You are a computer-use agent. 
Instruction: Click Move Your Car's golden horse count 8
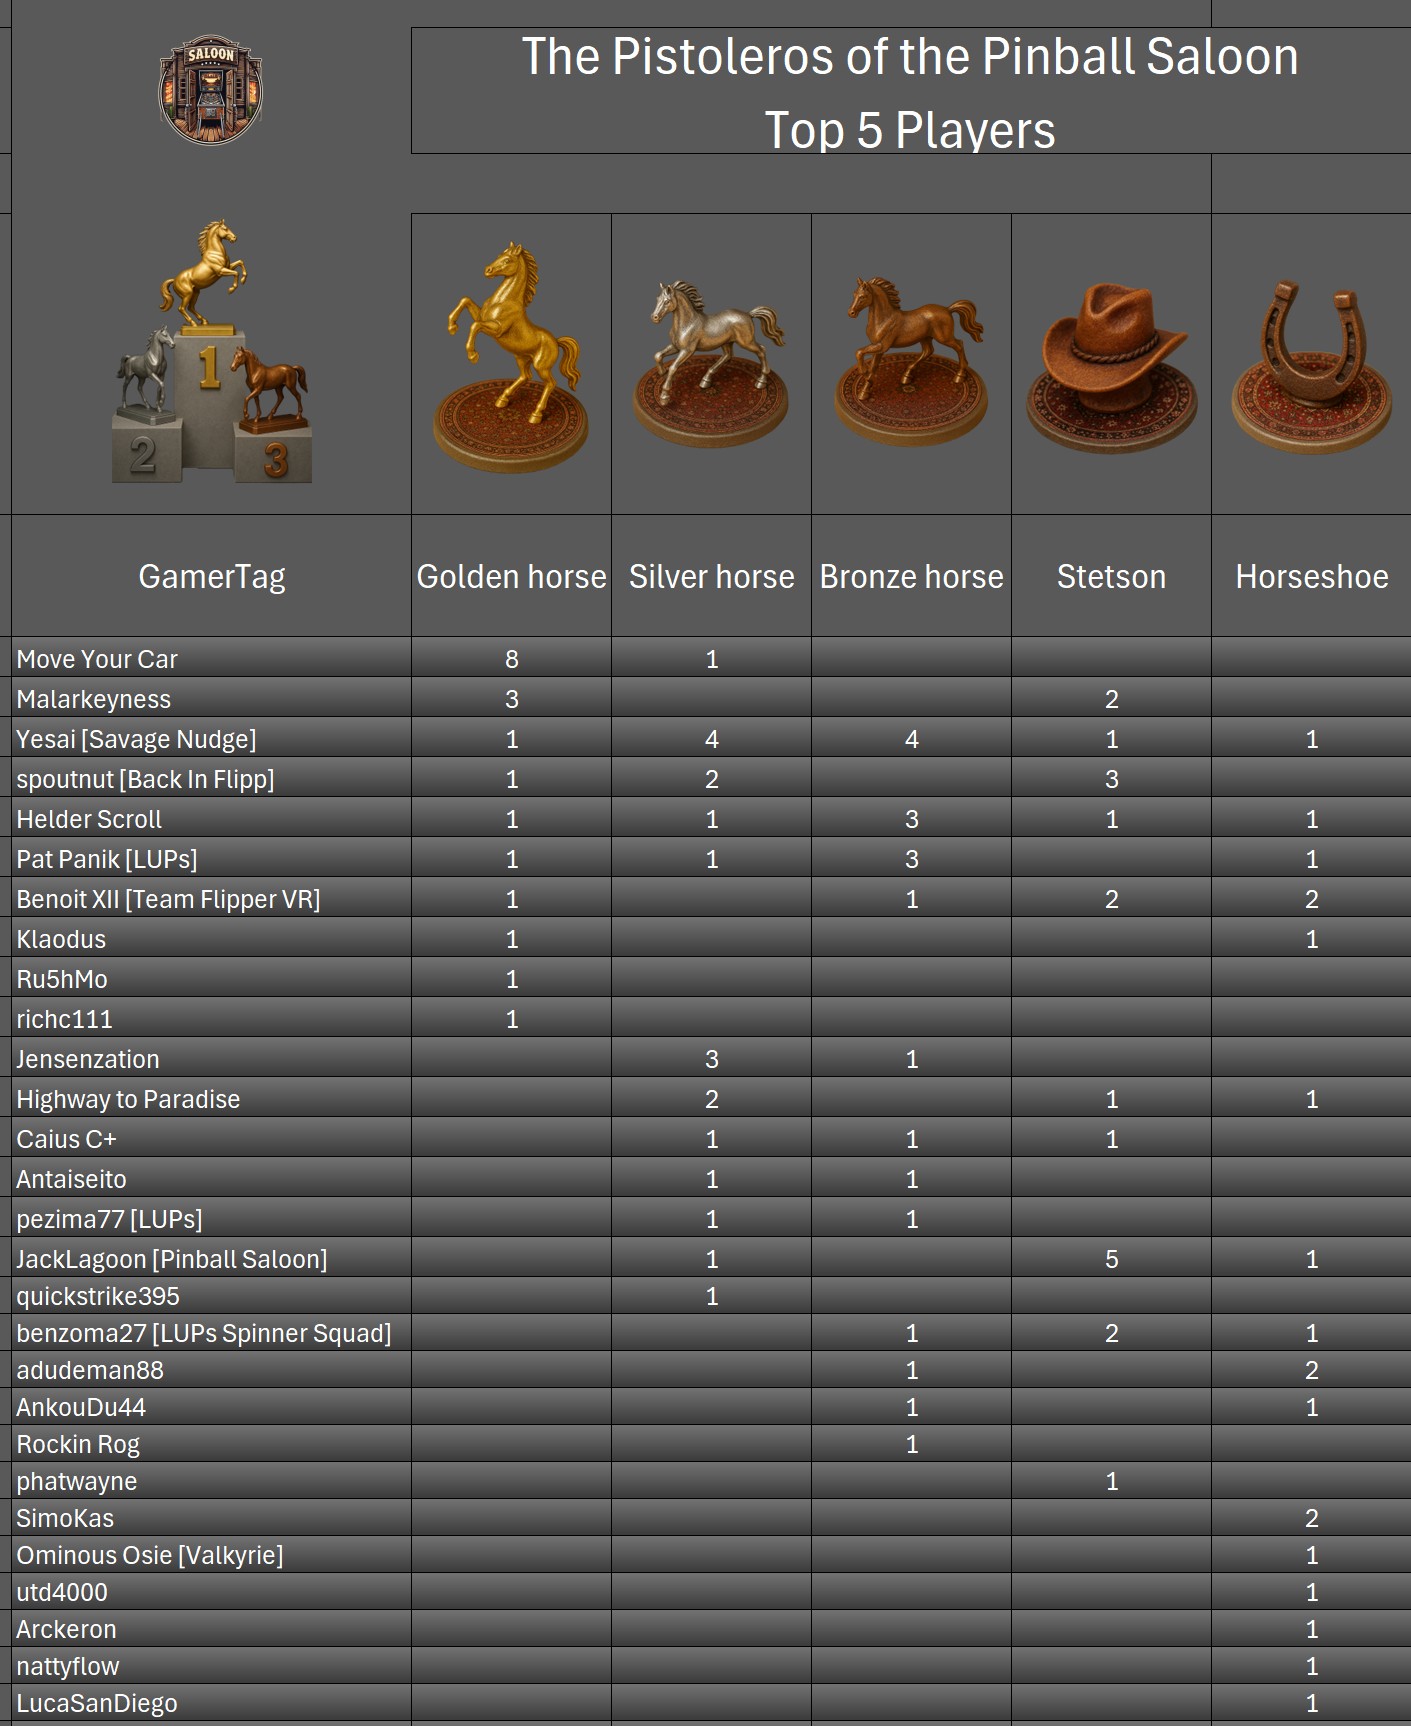pos(511,660)
